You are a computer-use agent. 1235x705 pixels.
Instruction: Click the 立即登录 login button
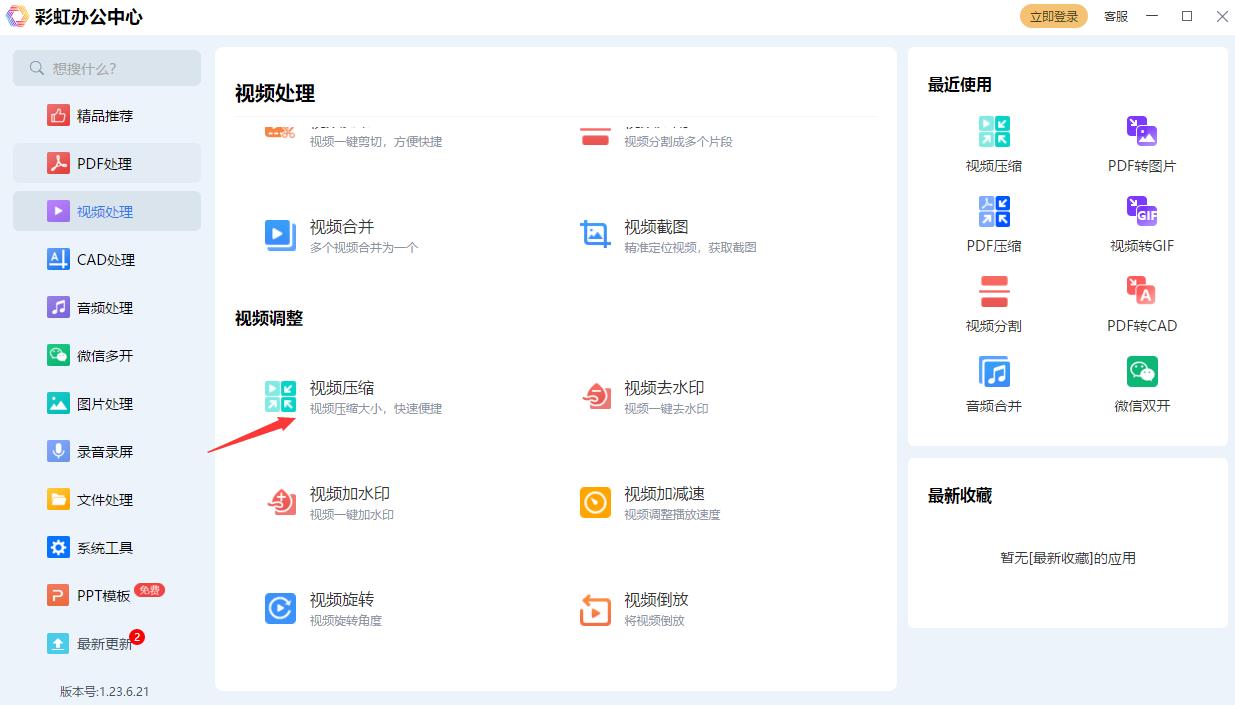pos(1053,16)
